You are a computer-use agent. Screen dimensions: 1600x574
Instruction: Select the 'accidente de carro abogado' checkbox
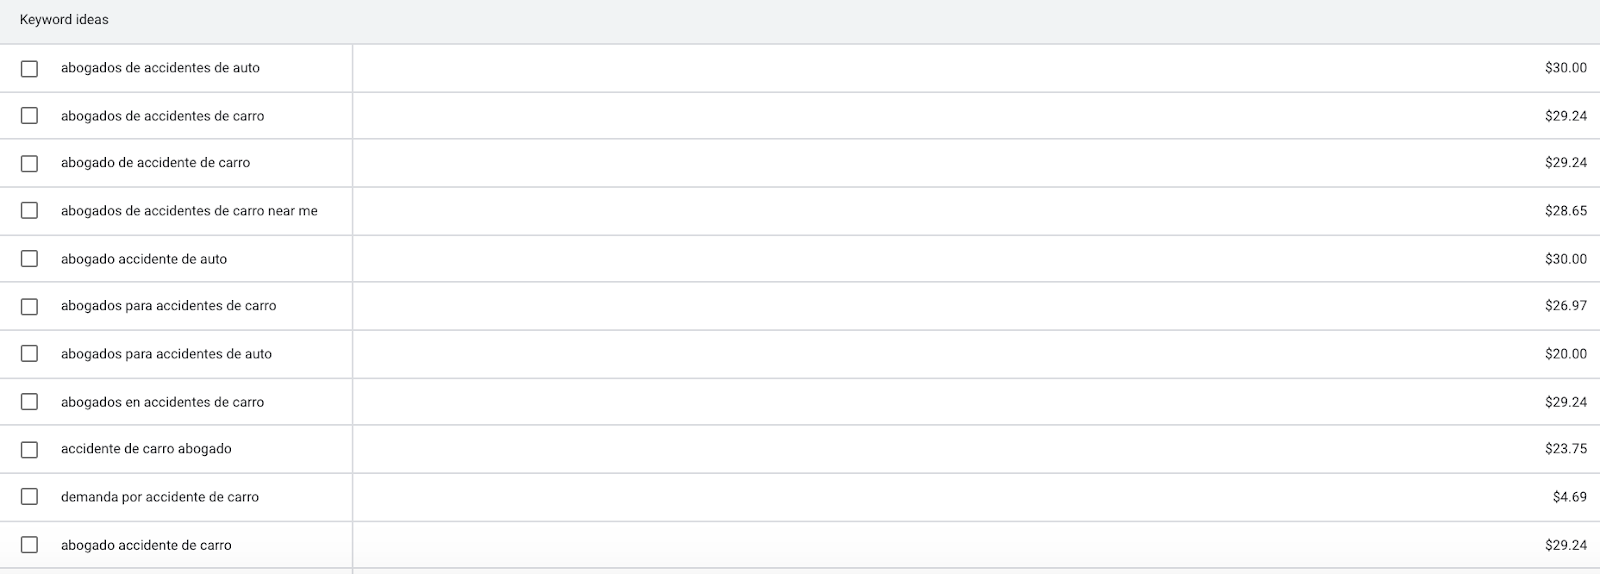click(29, 449)
